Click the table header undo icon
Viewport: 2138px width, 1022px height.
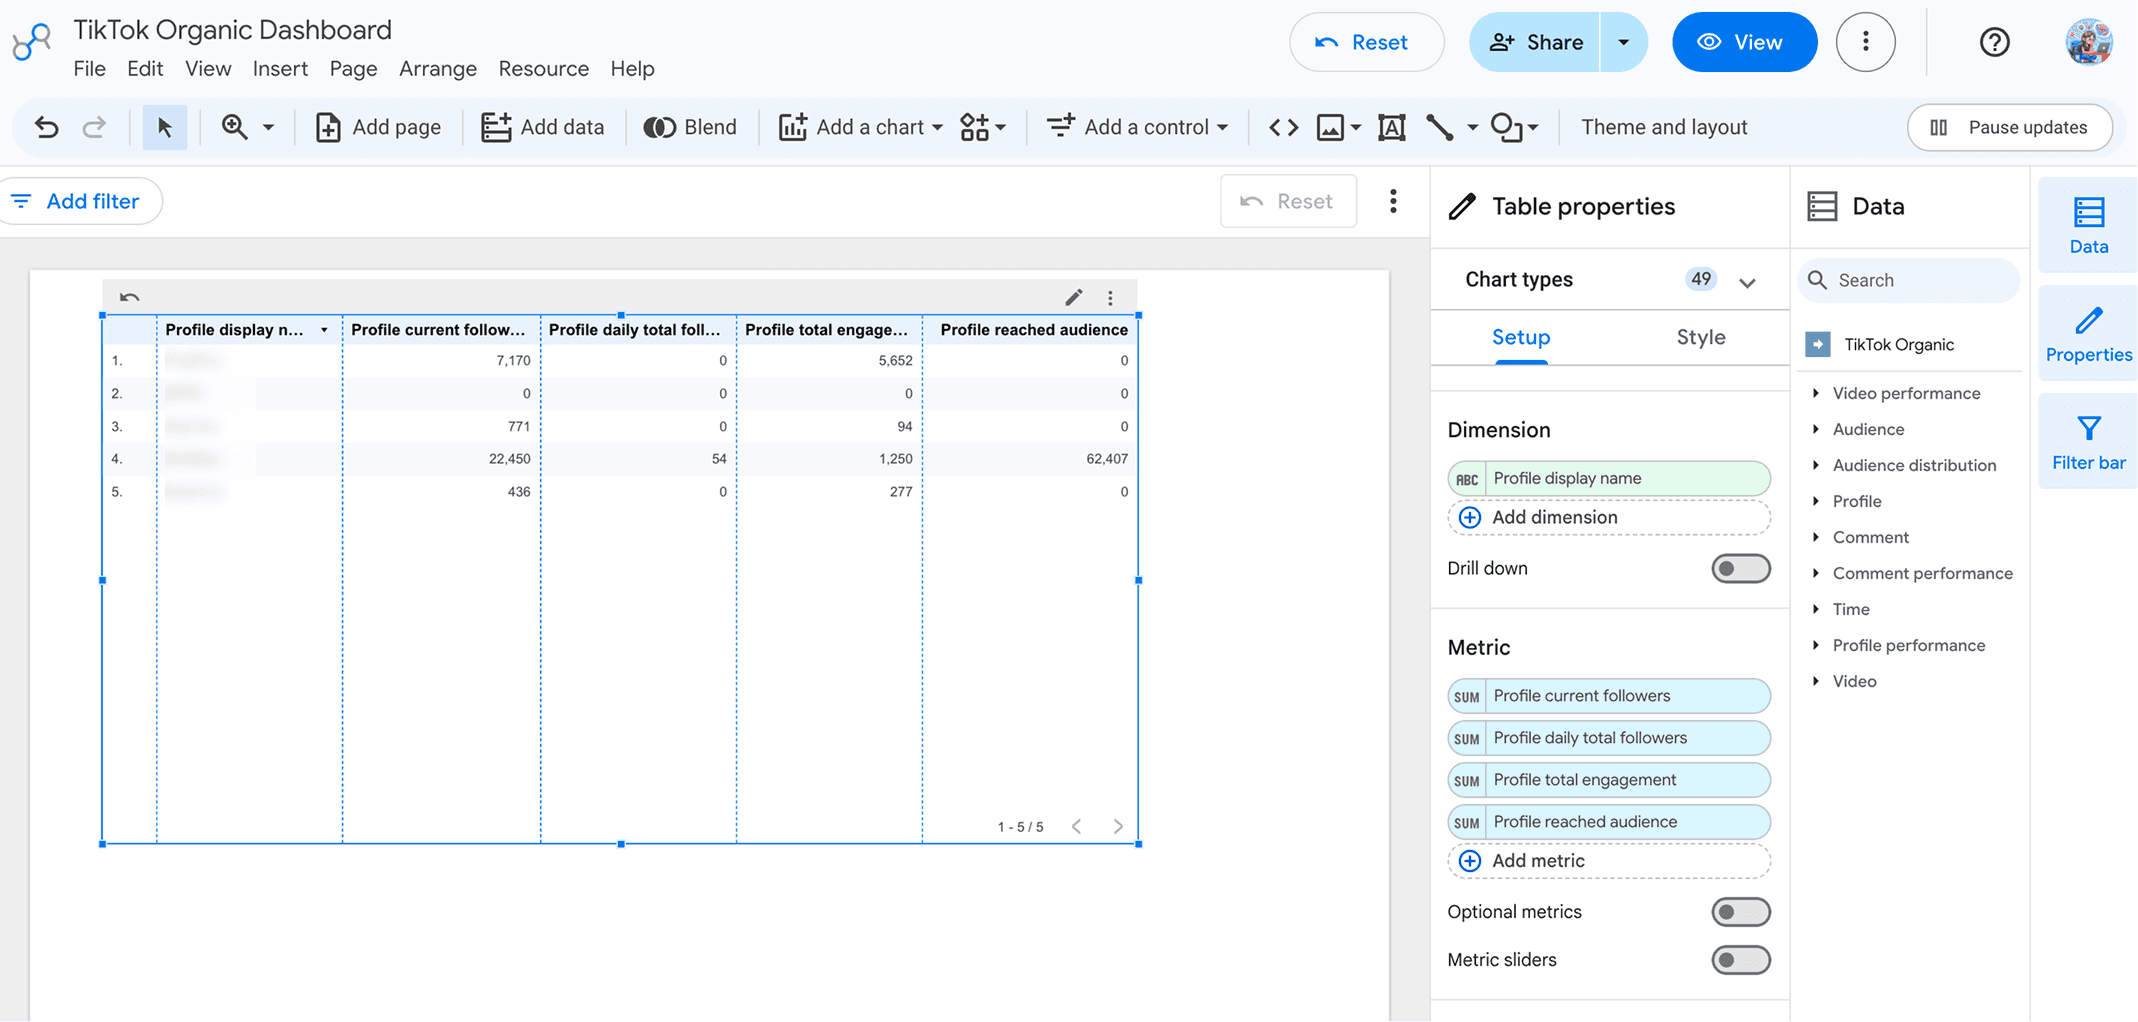(x=129, y=297)
